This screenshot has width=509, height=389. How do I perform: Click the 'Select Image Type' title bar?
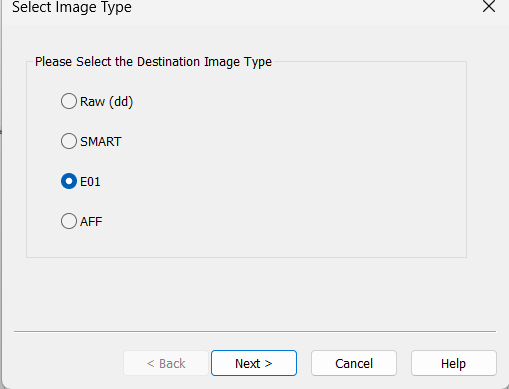click(x=233, y=7)
